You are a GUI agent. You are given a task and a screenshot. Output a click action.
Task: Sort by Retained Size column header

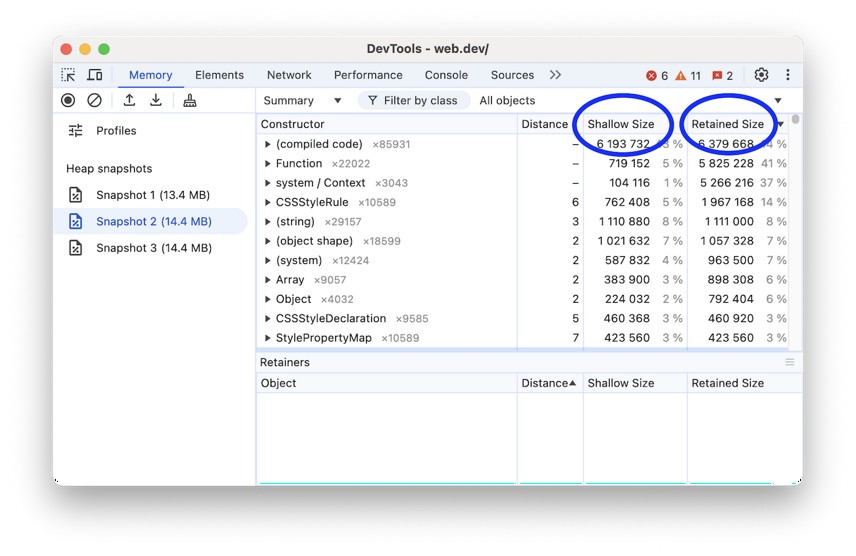point(728,124)
